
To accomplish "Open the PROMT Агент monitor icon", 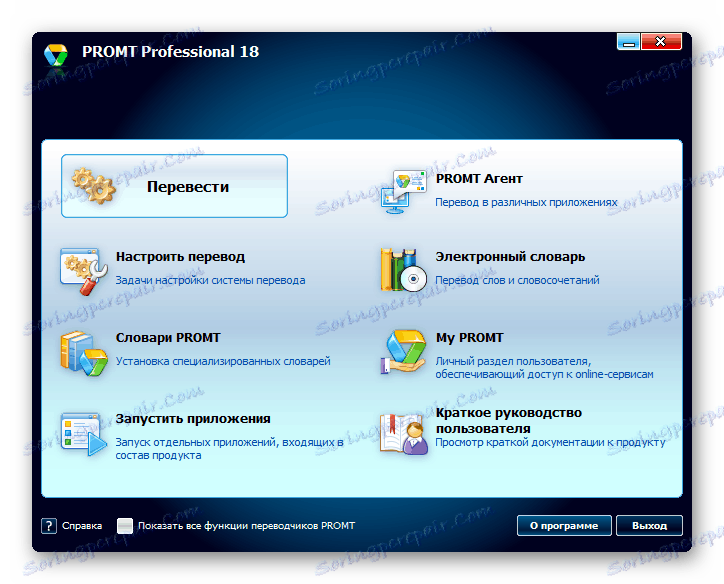I will click(403, 192).
